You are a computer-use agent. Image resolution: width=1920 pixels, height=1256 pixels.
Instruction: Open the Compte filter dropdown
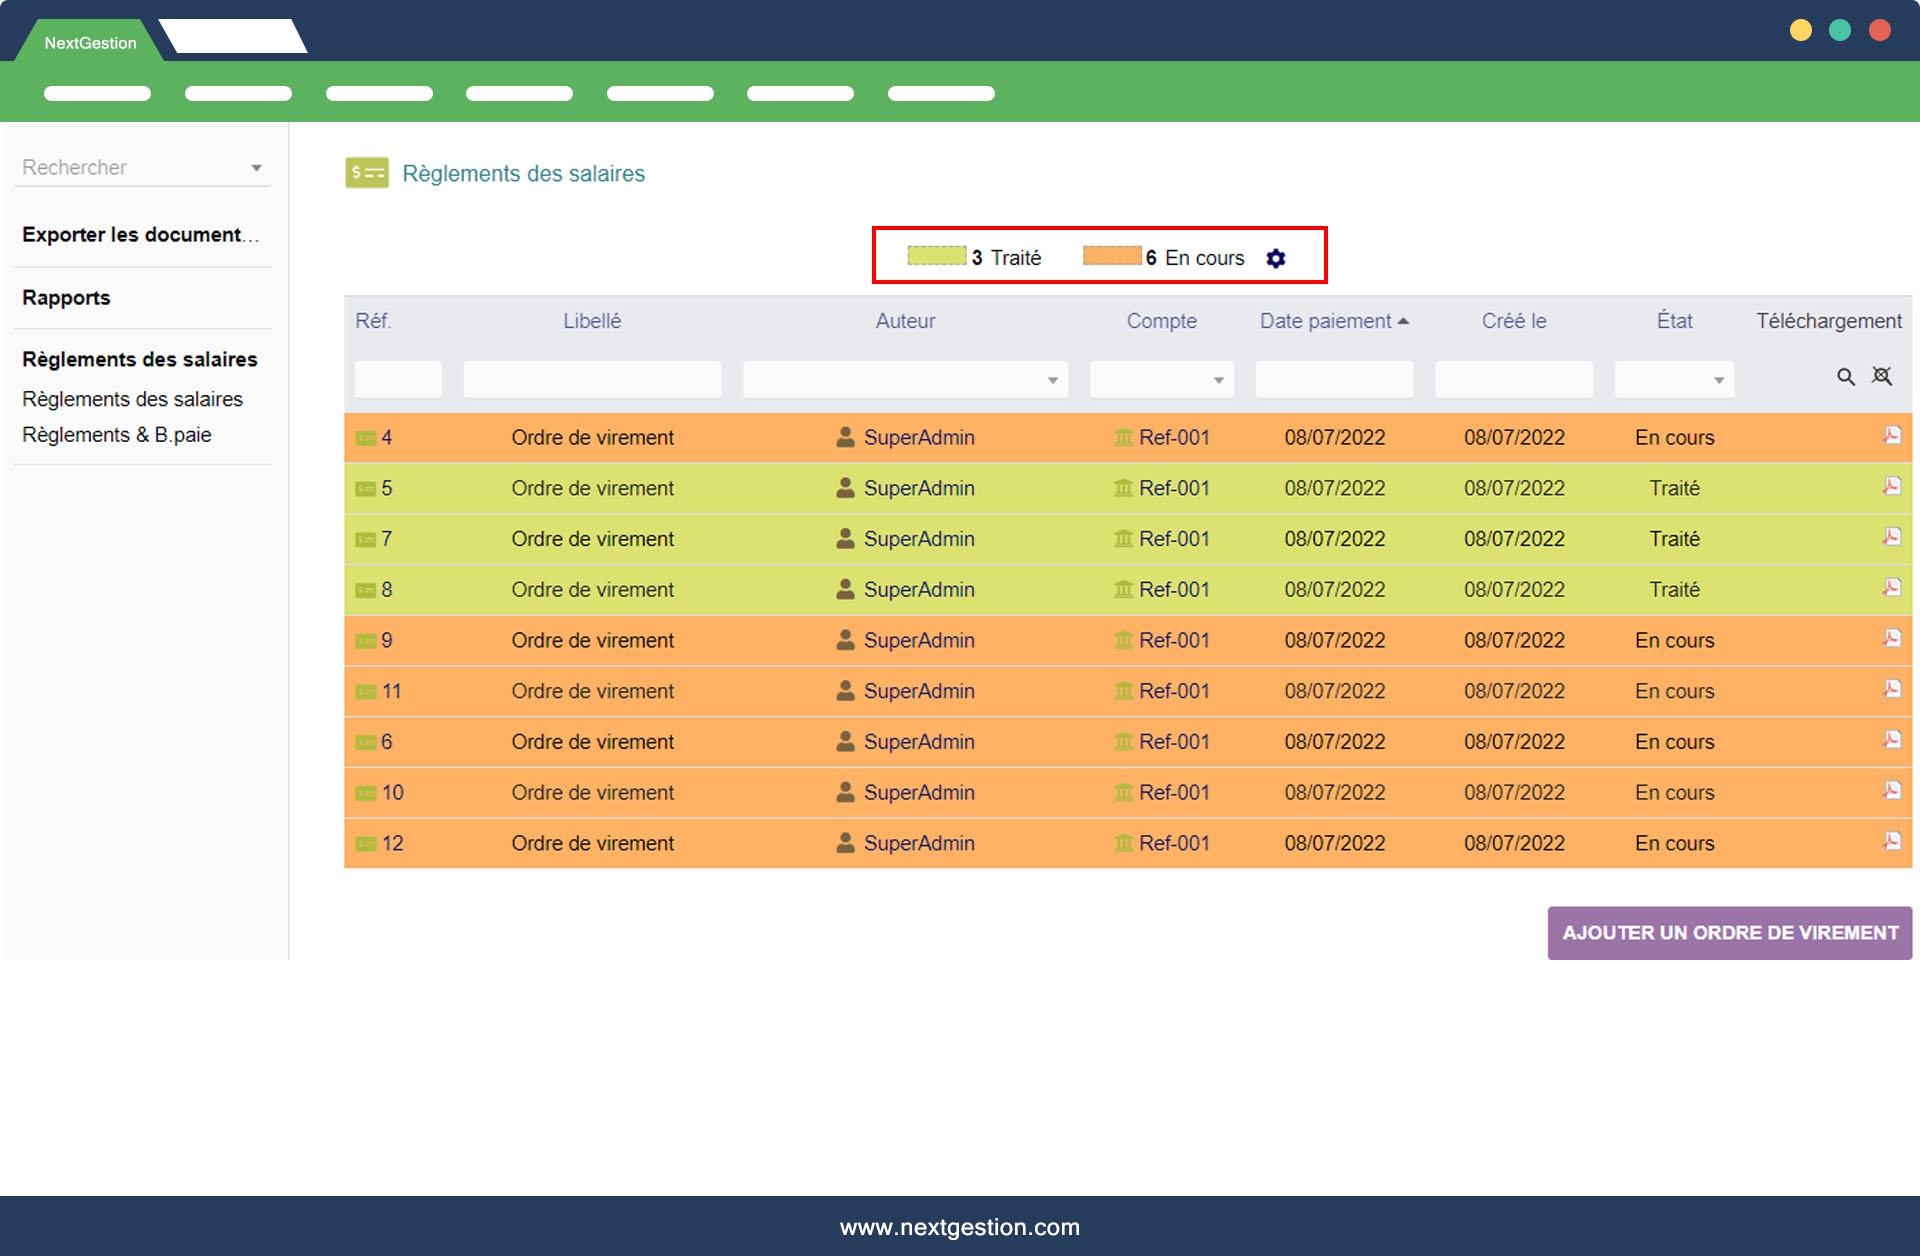[x=1218, y=380]
